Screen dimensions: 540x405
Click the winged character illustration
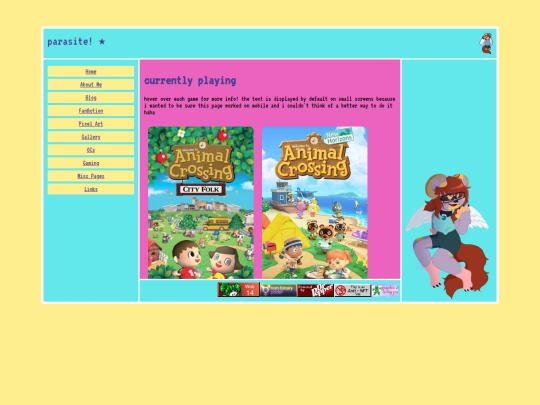(x=448, y=236)
